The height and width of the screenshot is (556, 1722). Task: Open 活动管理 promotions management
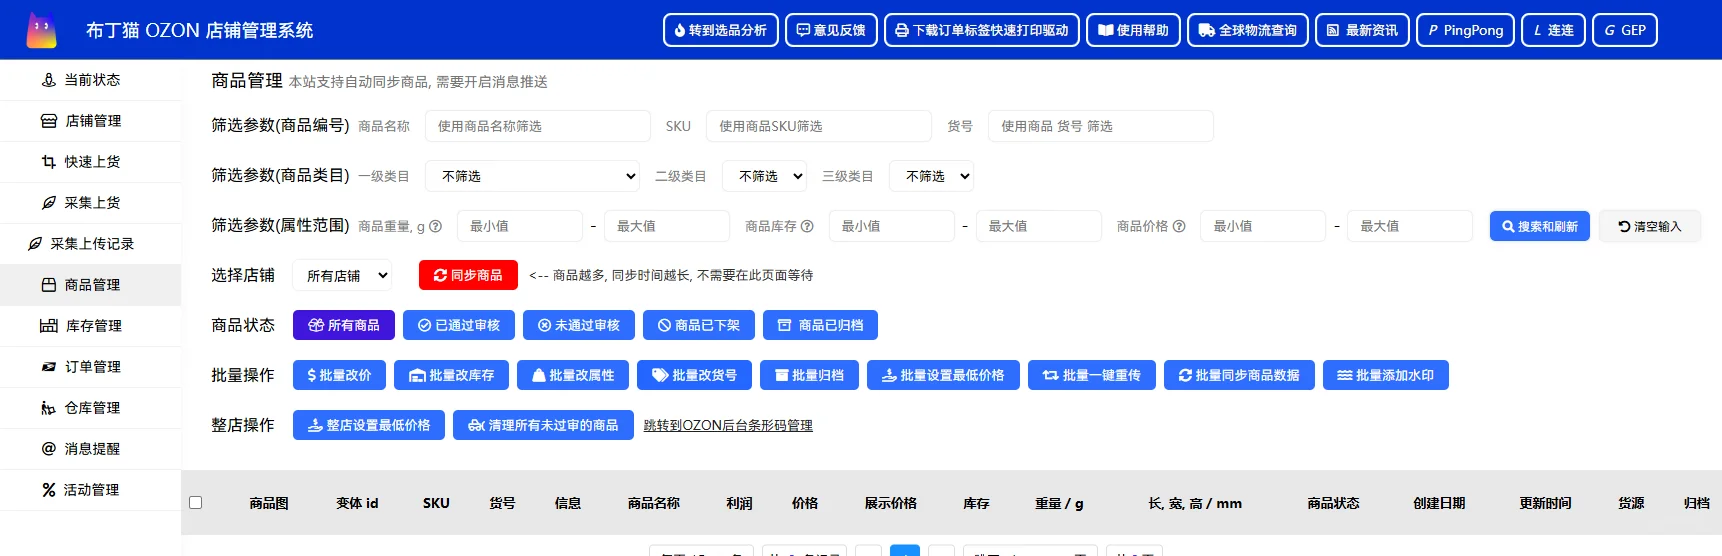pos(90,490)
